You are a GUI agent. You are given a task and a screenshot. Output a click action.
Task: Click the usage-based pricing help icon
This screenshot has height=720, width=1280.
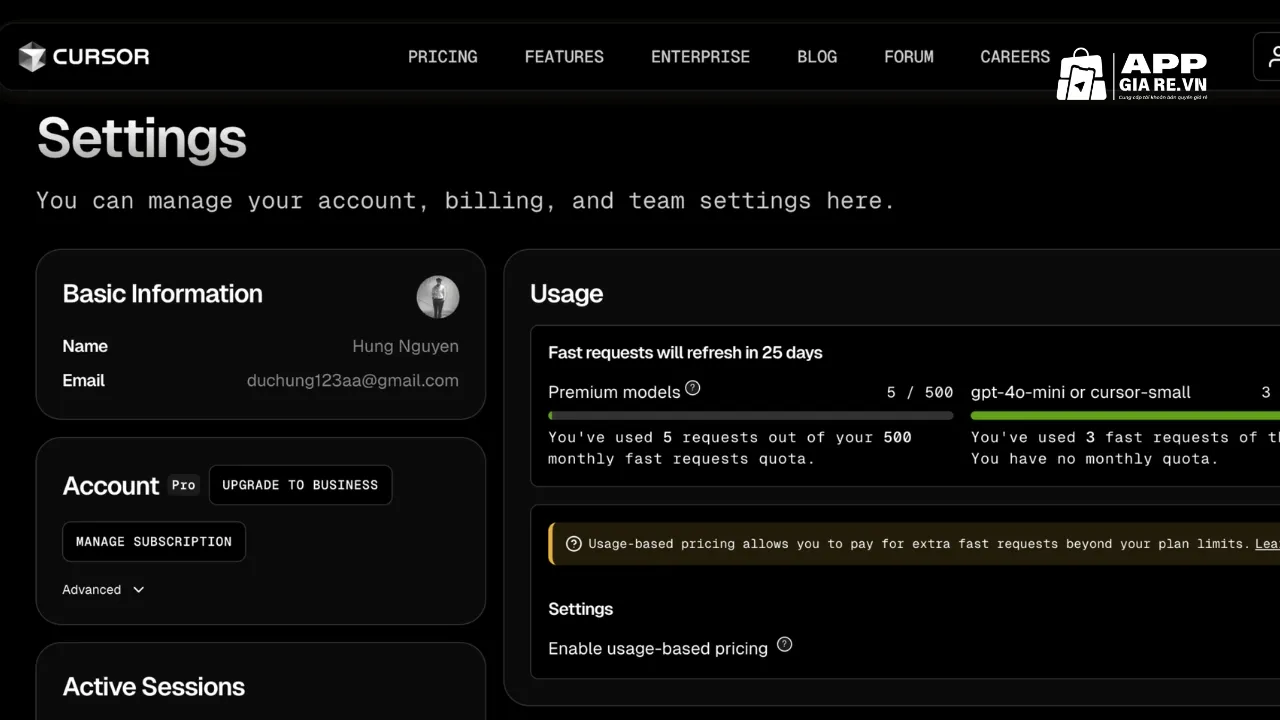784,645
